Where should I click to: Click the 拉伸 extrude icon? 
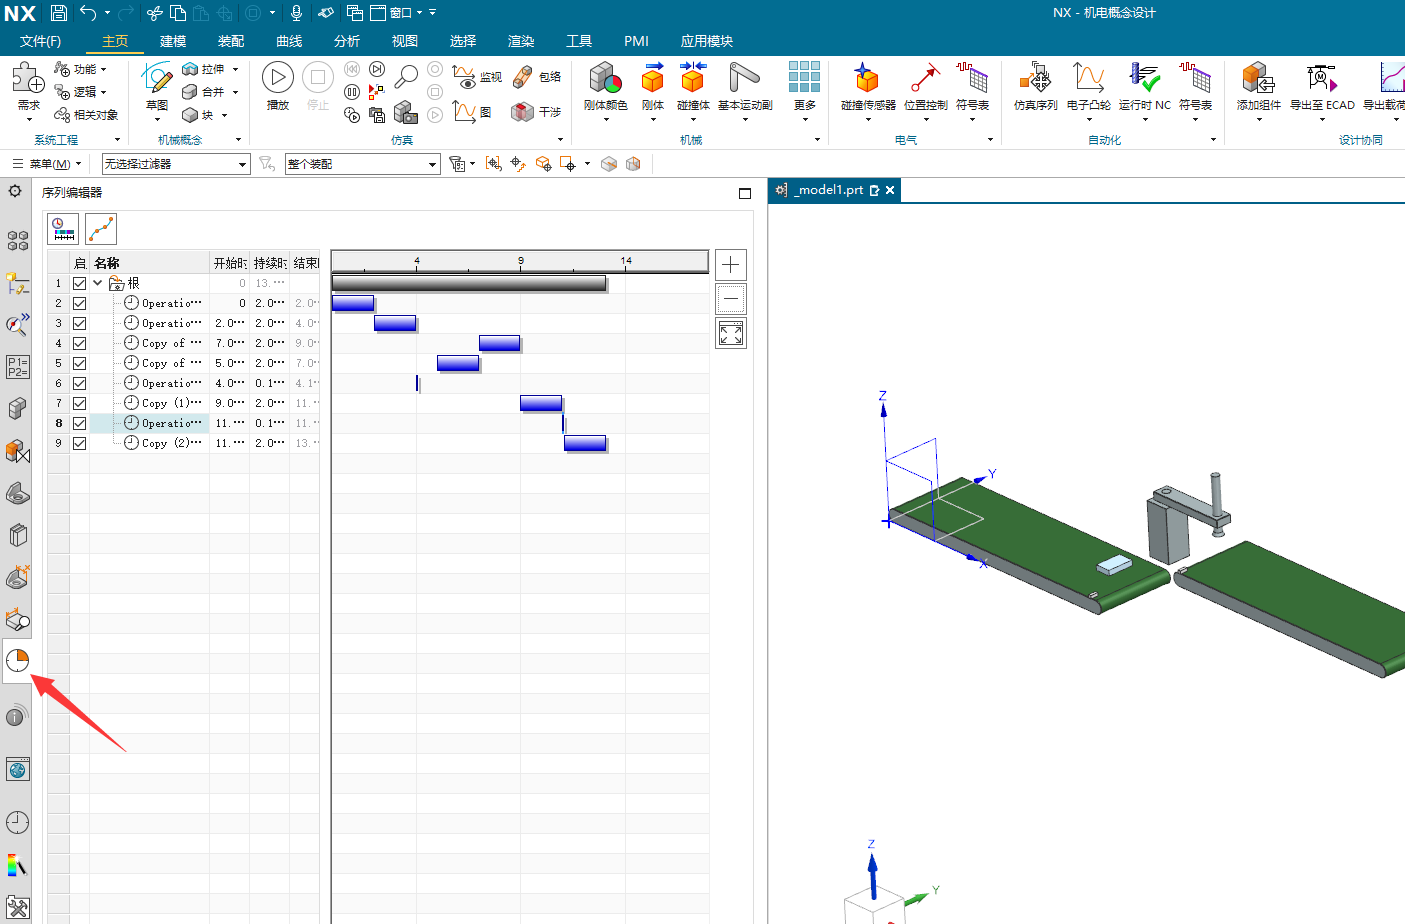tap(190, 69)
